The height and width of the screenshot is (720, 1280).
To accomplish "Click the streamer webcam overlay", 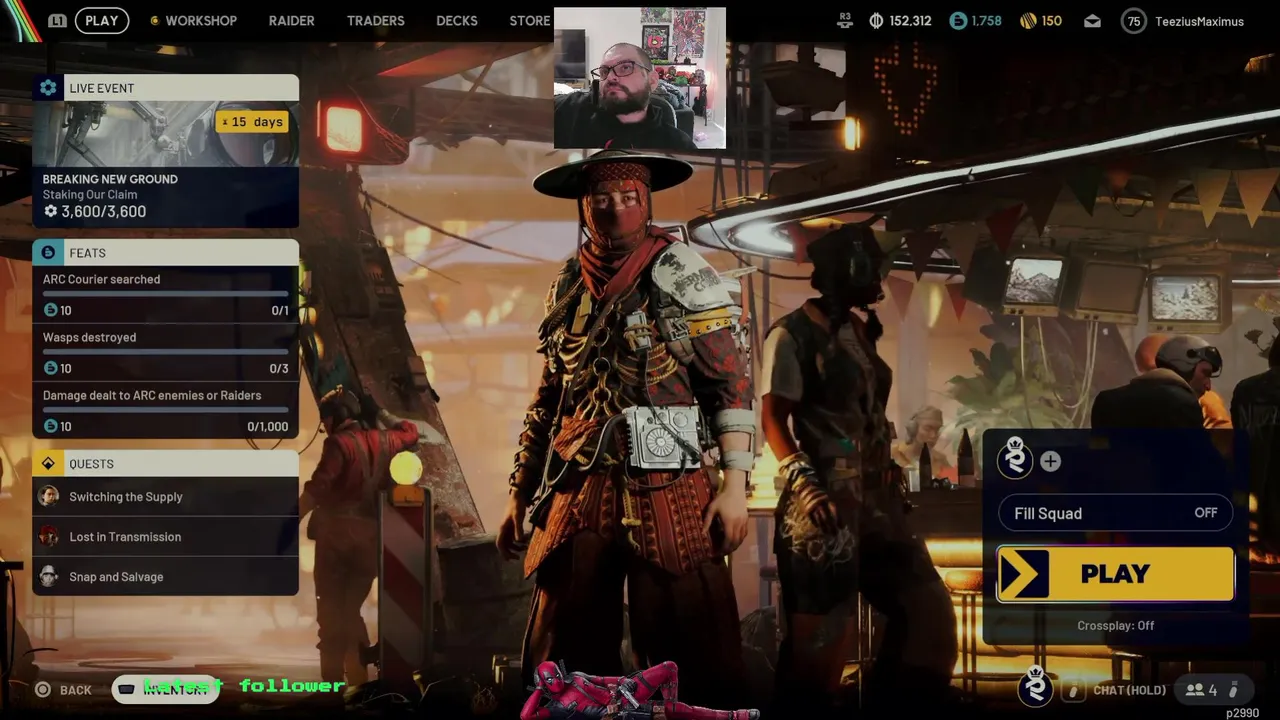I will [x=640, y=78].
